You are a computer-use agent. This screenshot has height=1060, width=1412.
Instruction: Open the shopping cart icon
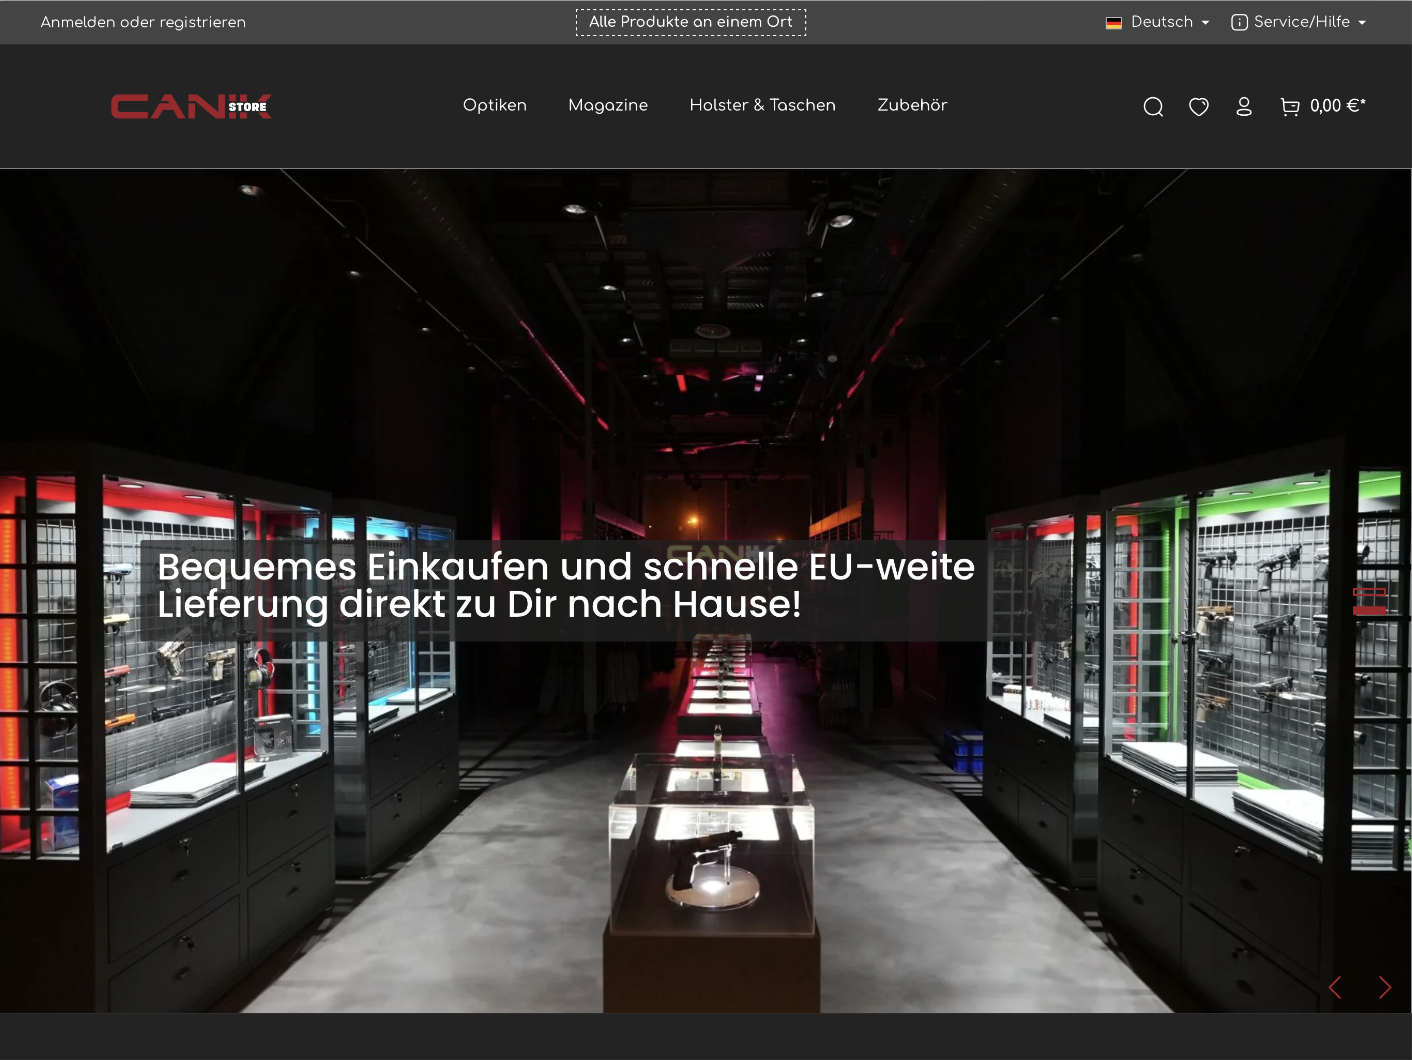point(1290,106)
